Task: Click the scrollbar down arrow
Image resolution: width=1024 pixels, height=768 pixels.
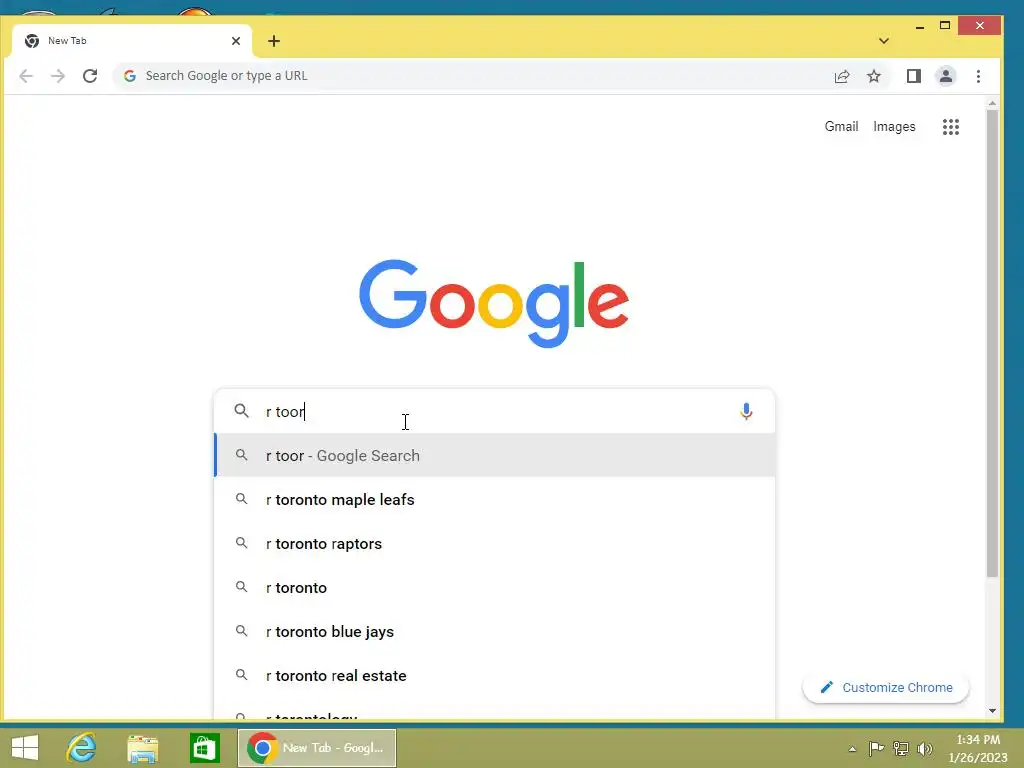Action: pyautogui.click(x=992, y=711)
